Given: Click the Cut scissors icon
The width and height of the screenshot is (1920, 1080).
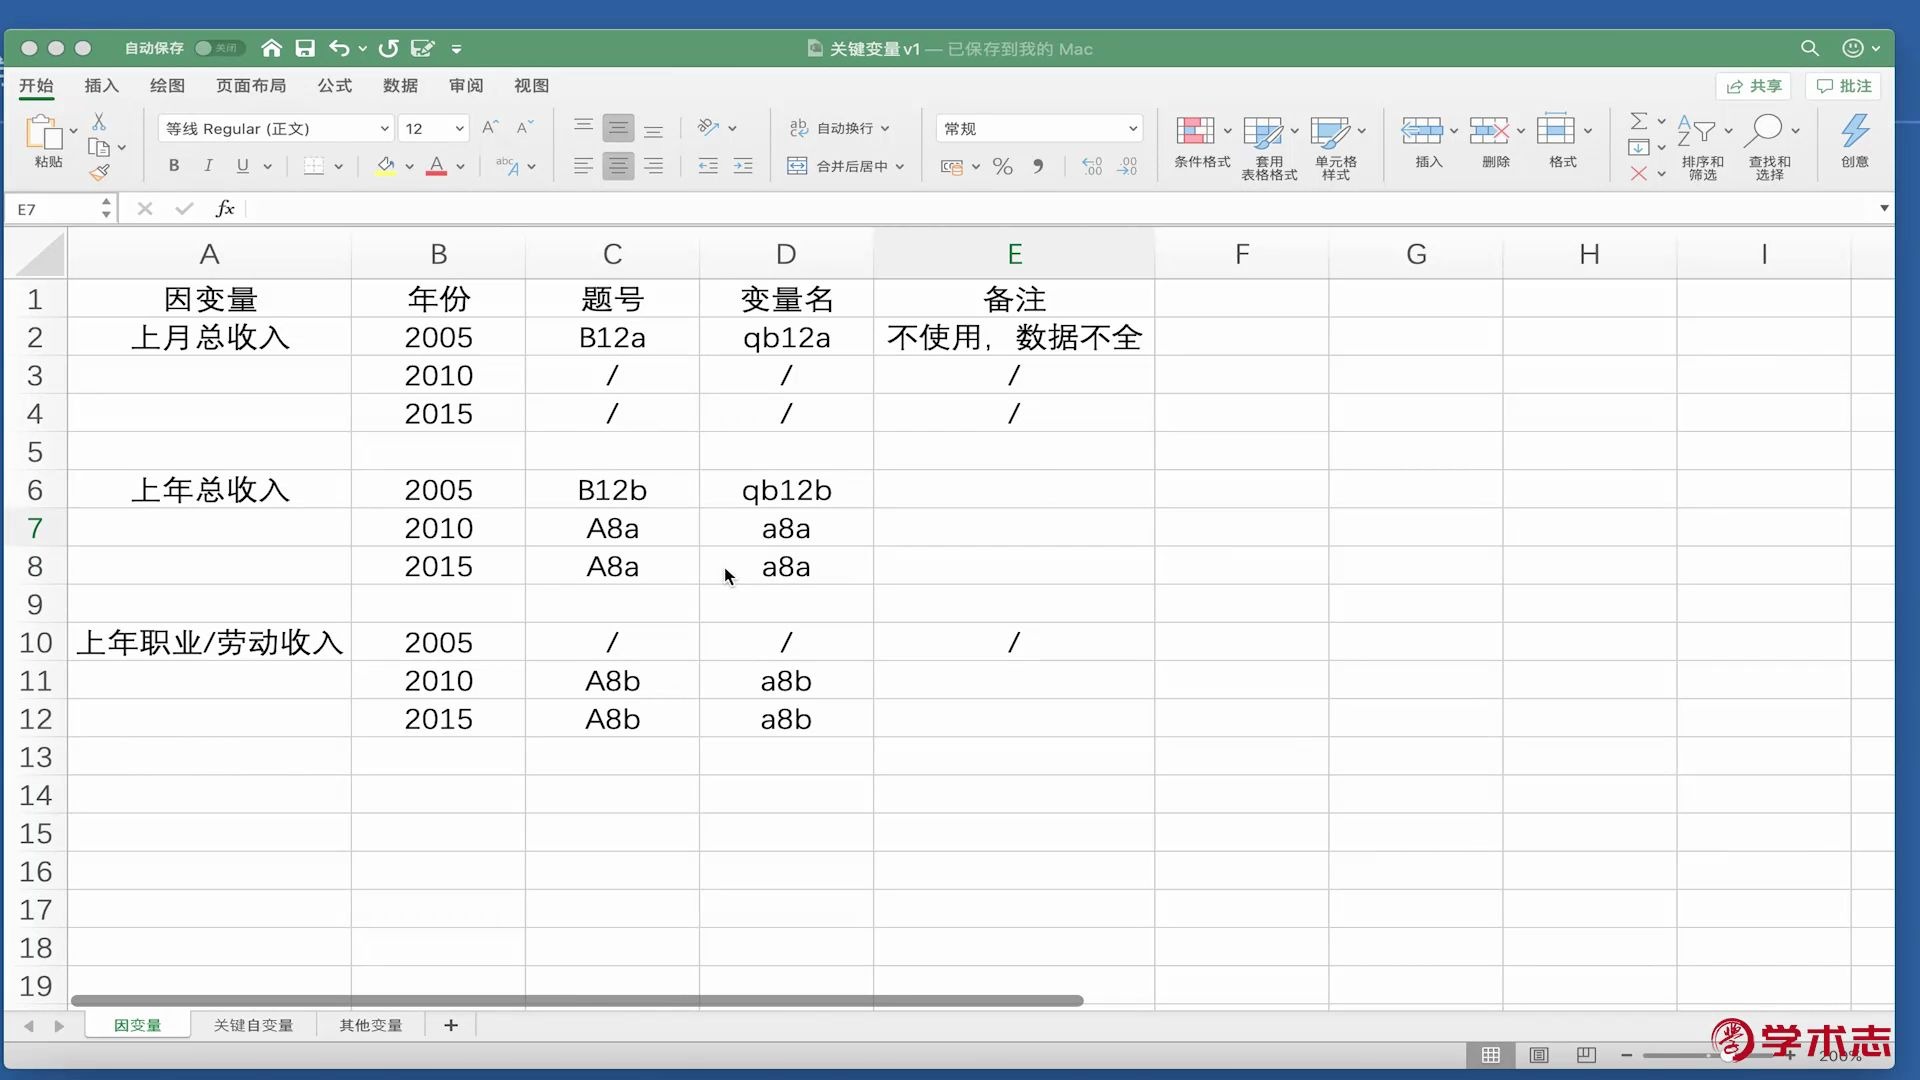Looking at the screenshot, I should coord(99,121).
